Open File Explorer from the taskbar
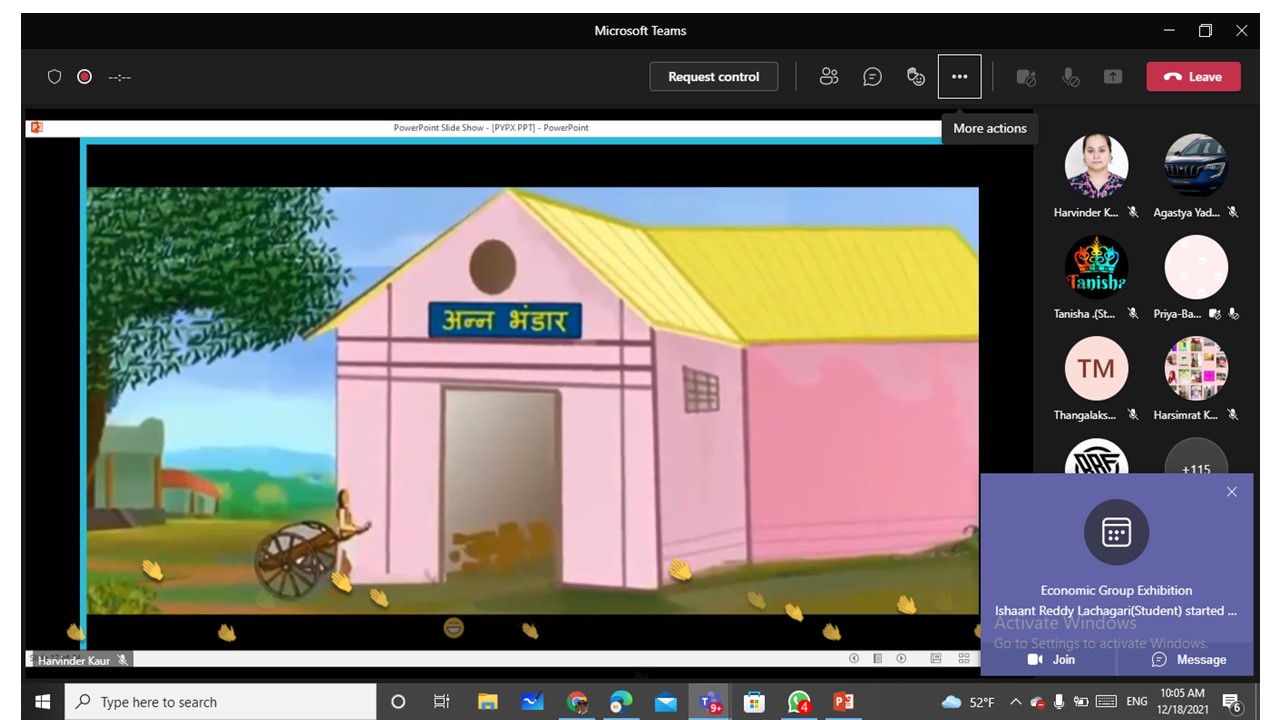 click(487, 702)
